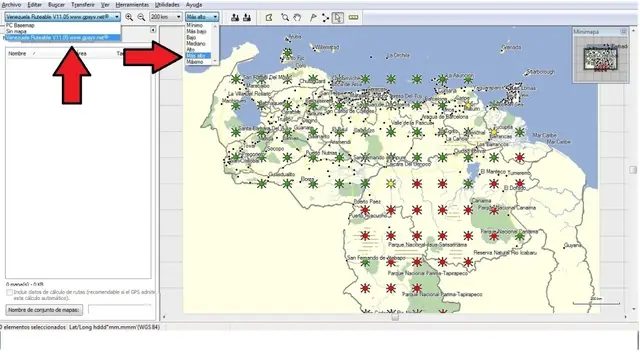Image resolution: width=640 pixels, height=360 pixels.
Task: Click Nombre de conjunto de mapas button
Action: pyautogui.click(x=44, y=310)
